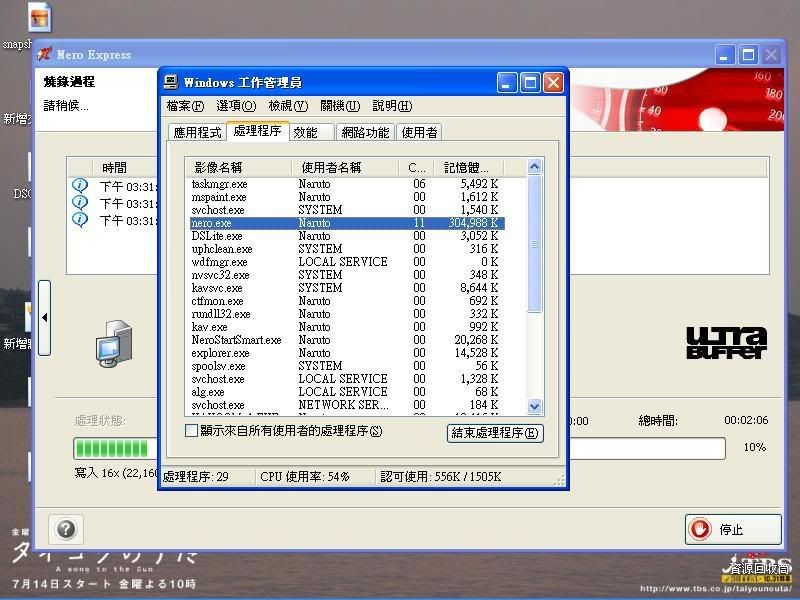Viewport: 800px width, 600px height.
Task: Select the third info icon in Nero log
Action: tap(80, 219)
